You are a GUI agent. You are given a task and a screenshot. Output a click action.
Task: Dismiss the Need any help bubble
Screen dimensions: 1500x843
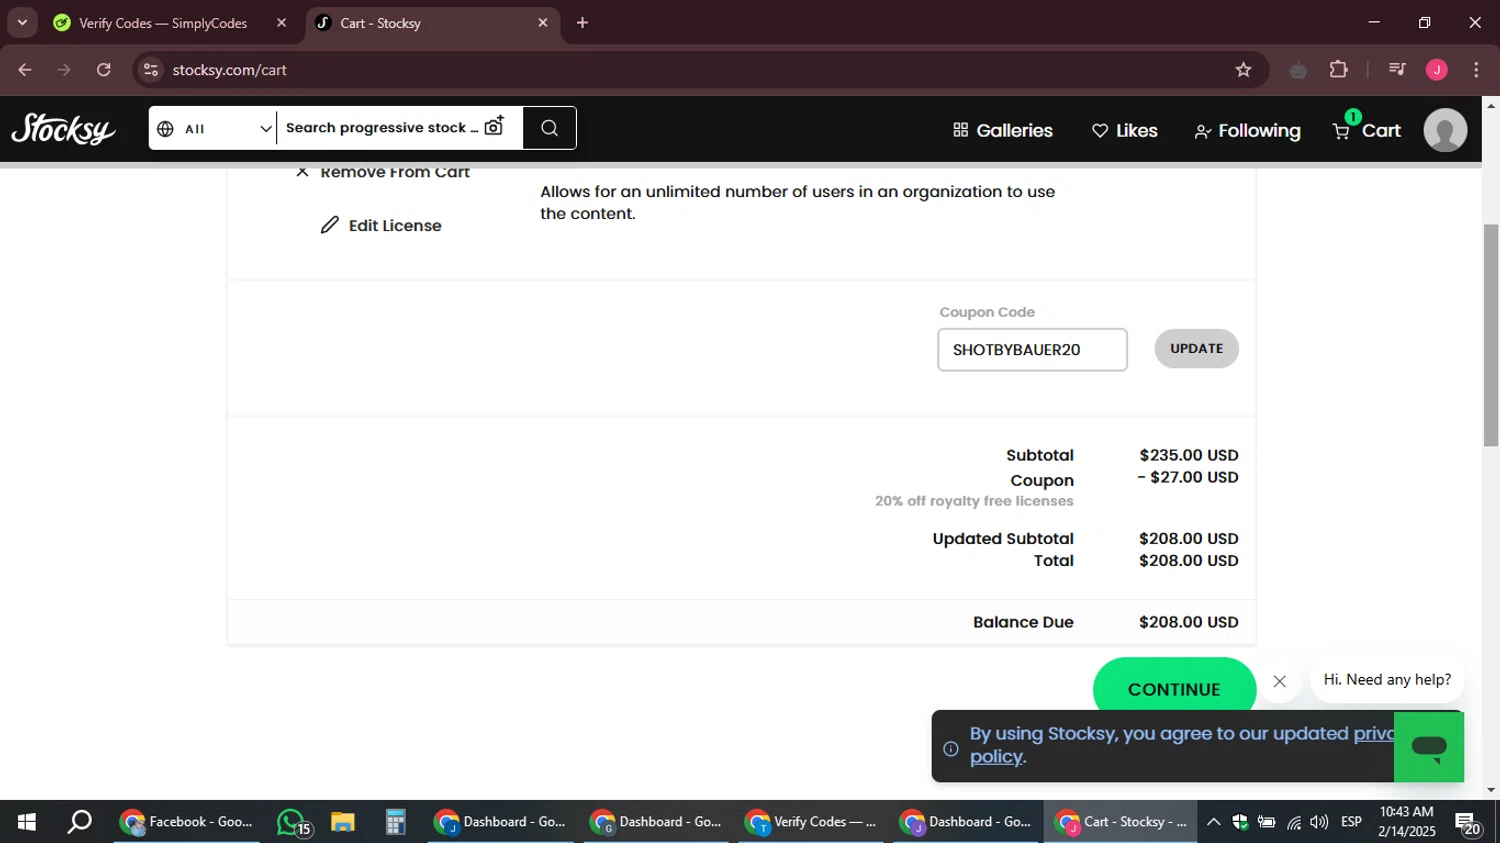point(1279,681)
